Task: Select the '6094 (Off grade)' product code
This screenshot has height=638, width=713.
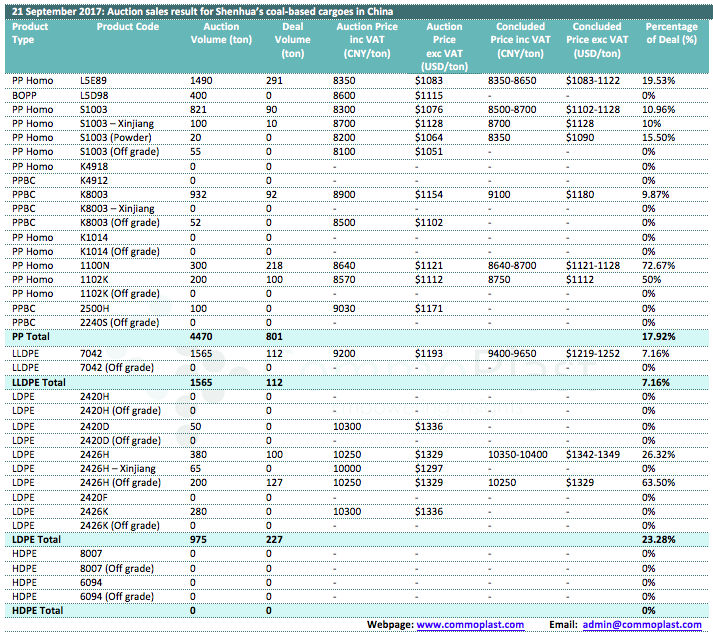Action: click(117, 597)
